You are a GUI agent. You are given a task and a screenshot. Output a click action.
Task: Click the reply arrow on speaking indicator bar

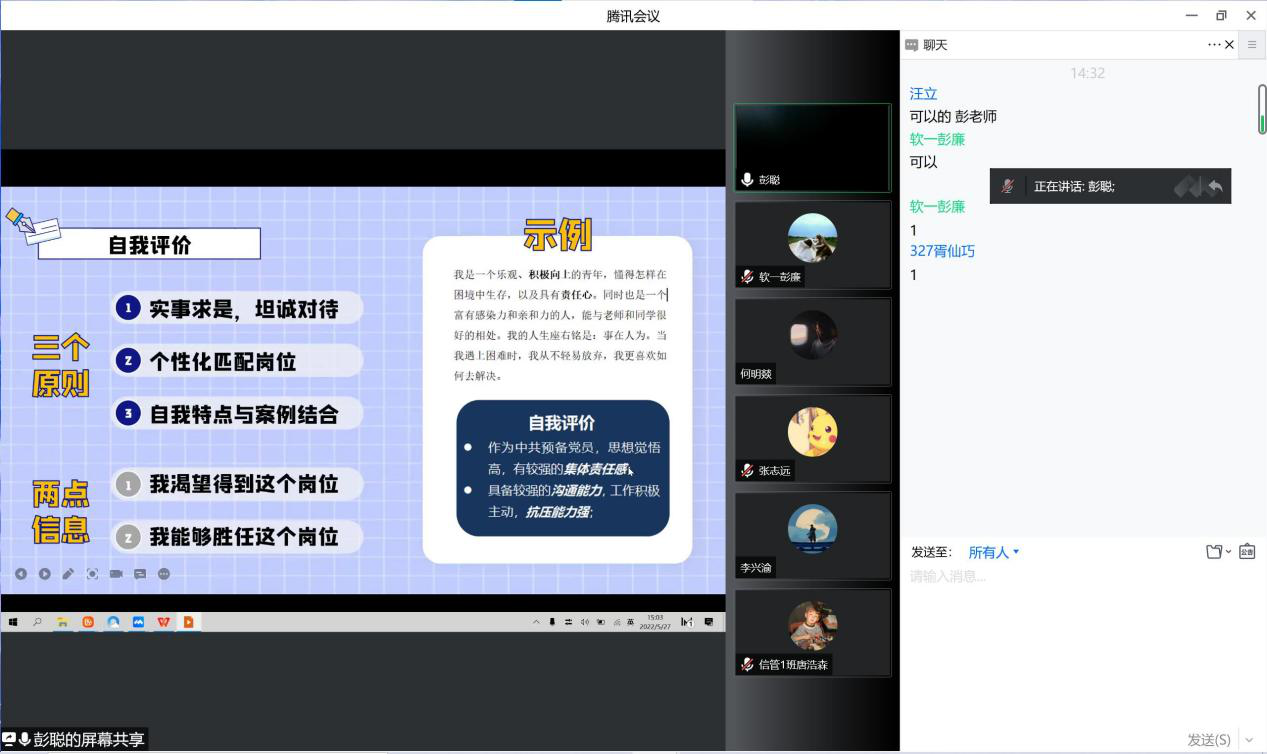coord(1215,186)
